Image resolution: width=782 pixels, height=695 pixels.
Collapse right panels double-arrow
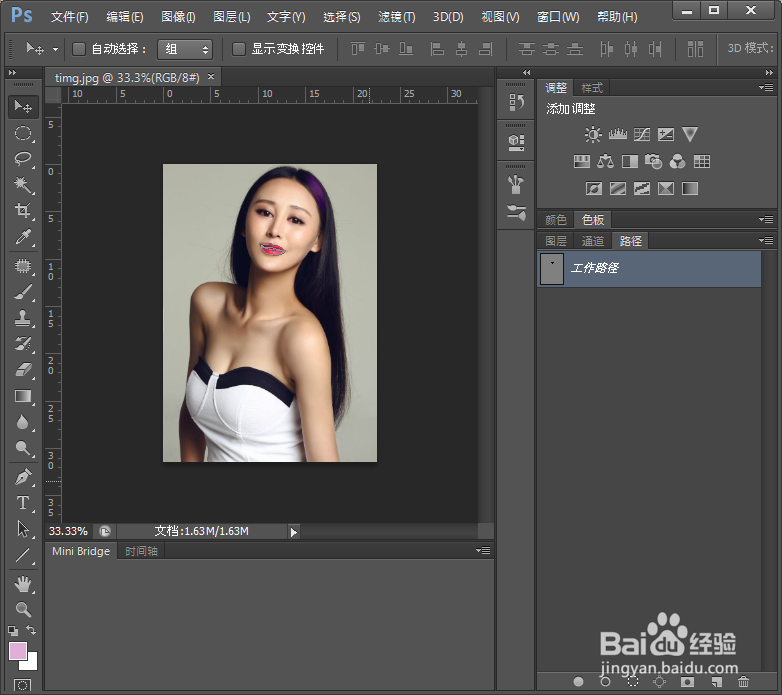769,73
